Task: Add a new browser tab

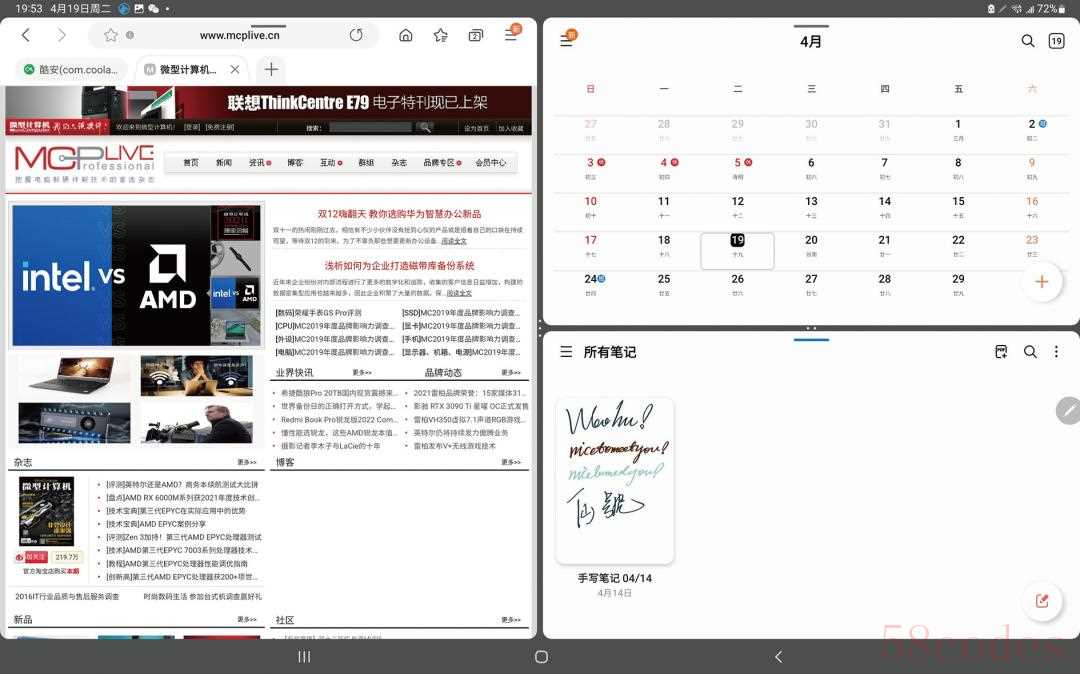Action: (271, 69)
